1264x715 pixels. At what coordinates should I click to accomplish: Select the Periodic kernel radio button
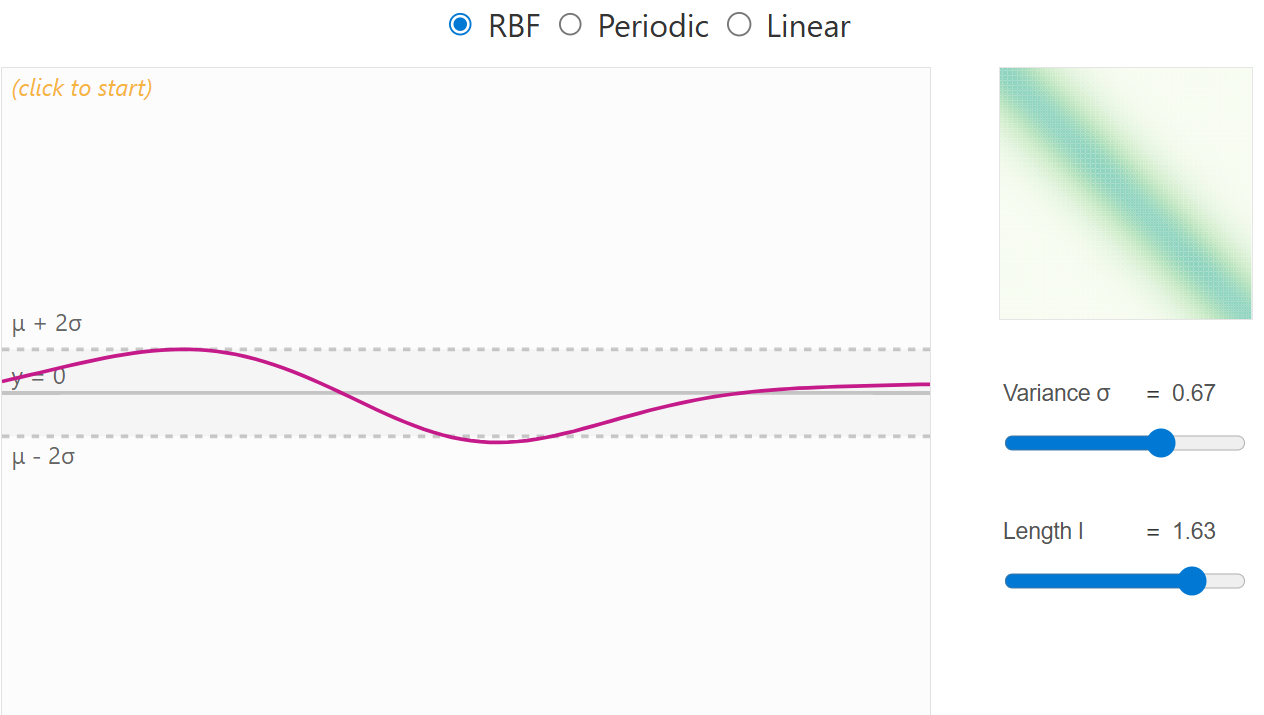(x=570, y=25)
